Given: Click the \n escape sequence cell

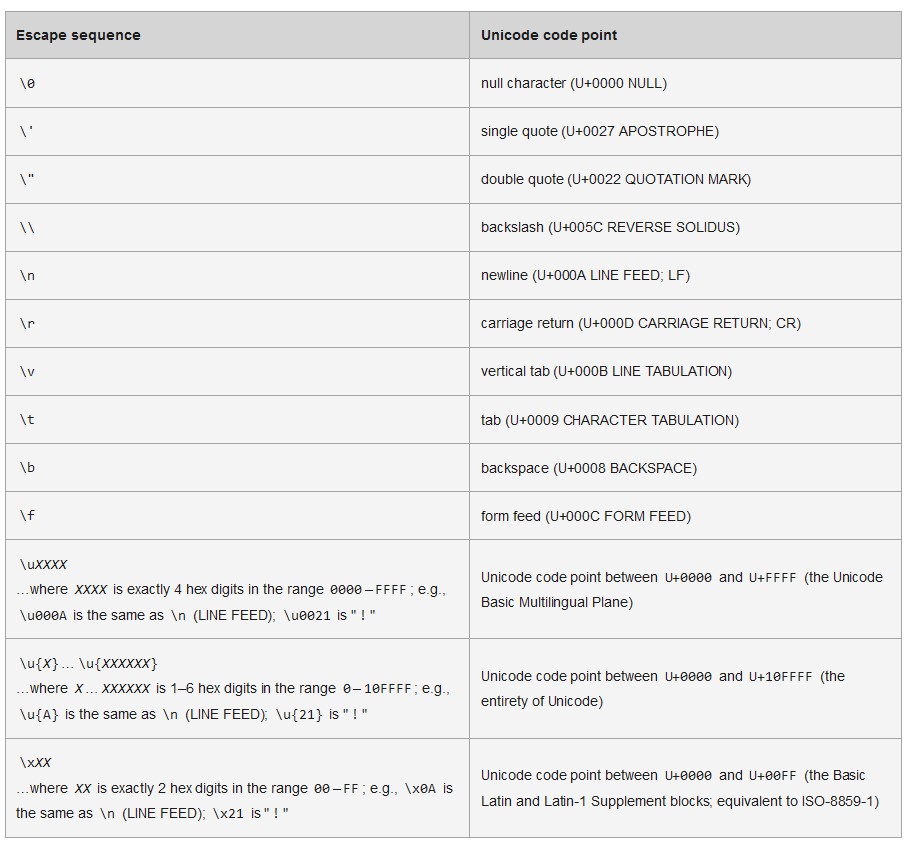Looking at the screenshot, I should tap(27, 276).
